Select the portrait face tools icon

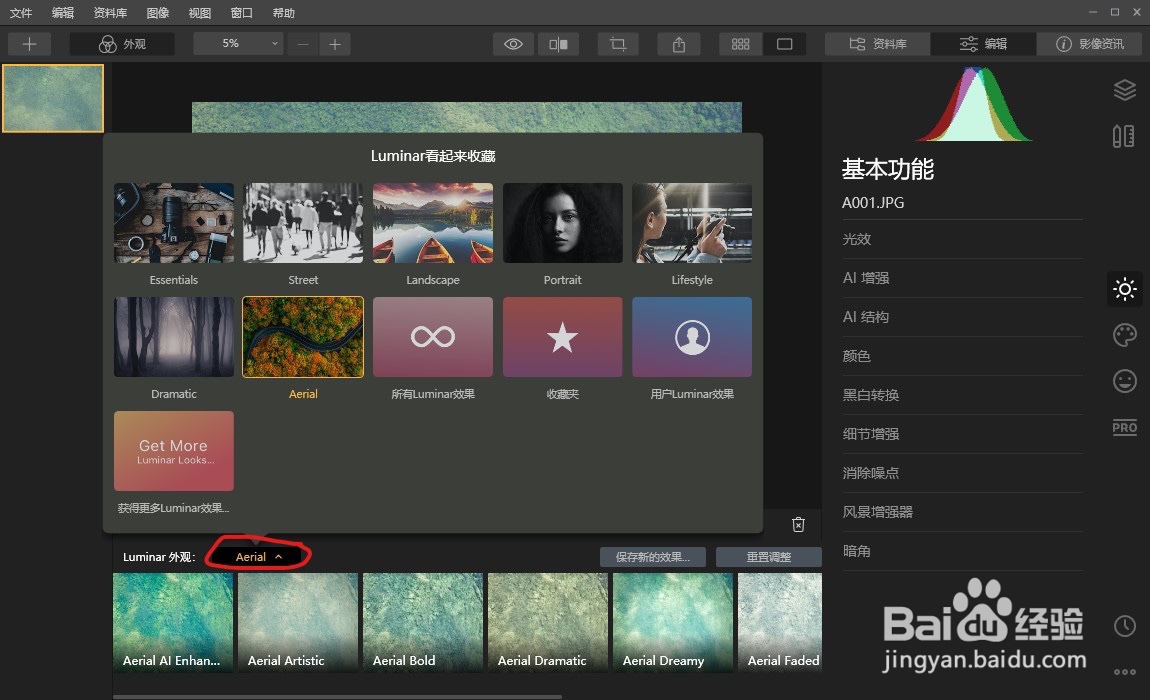point(1124,381)
